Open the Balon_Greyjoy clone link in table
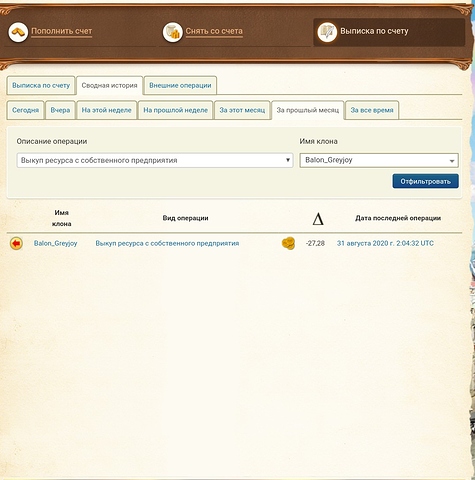Image resolution: width=475 pixels, height=480 pixels. pyautogui.click(x=55, y=243)
